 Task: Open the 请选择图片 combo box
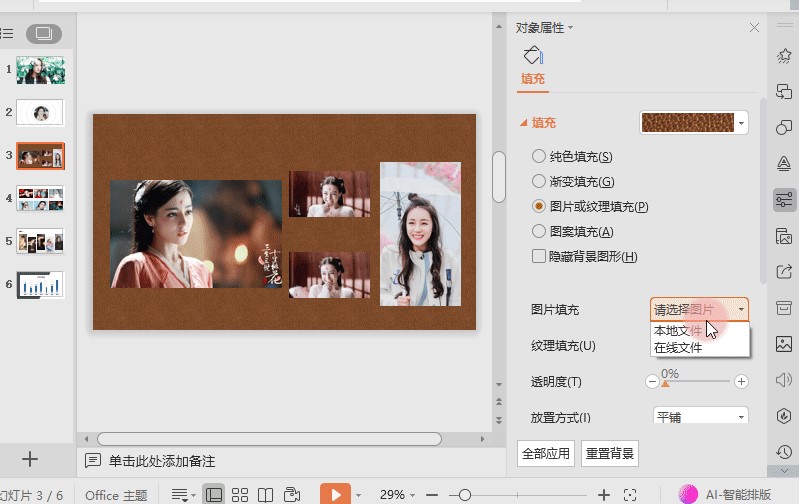click(x=699, y=309)
